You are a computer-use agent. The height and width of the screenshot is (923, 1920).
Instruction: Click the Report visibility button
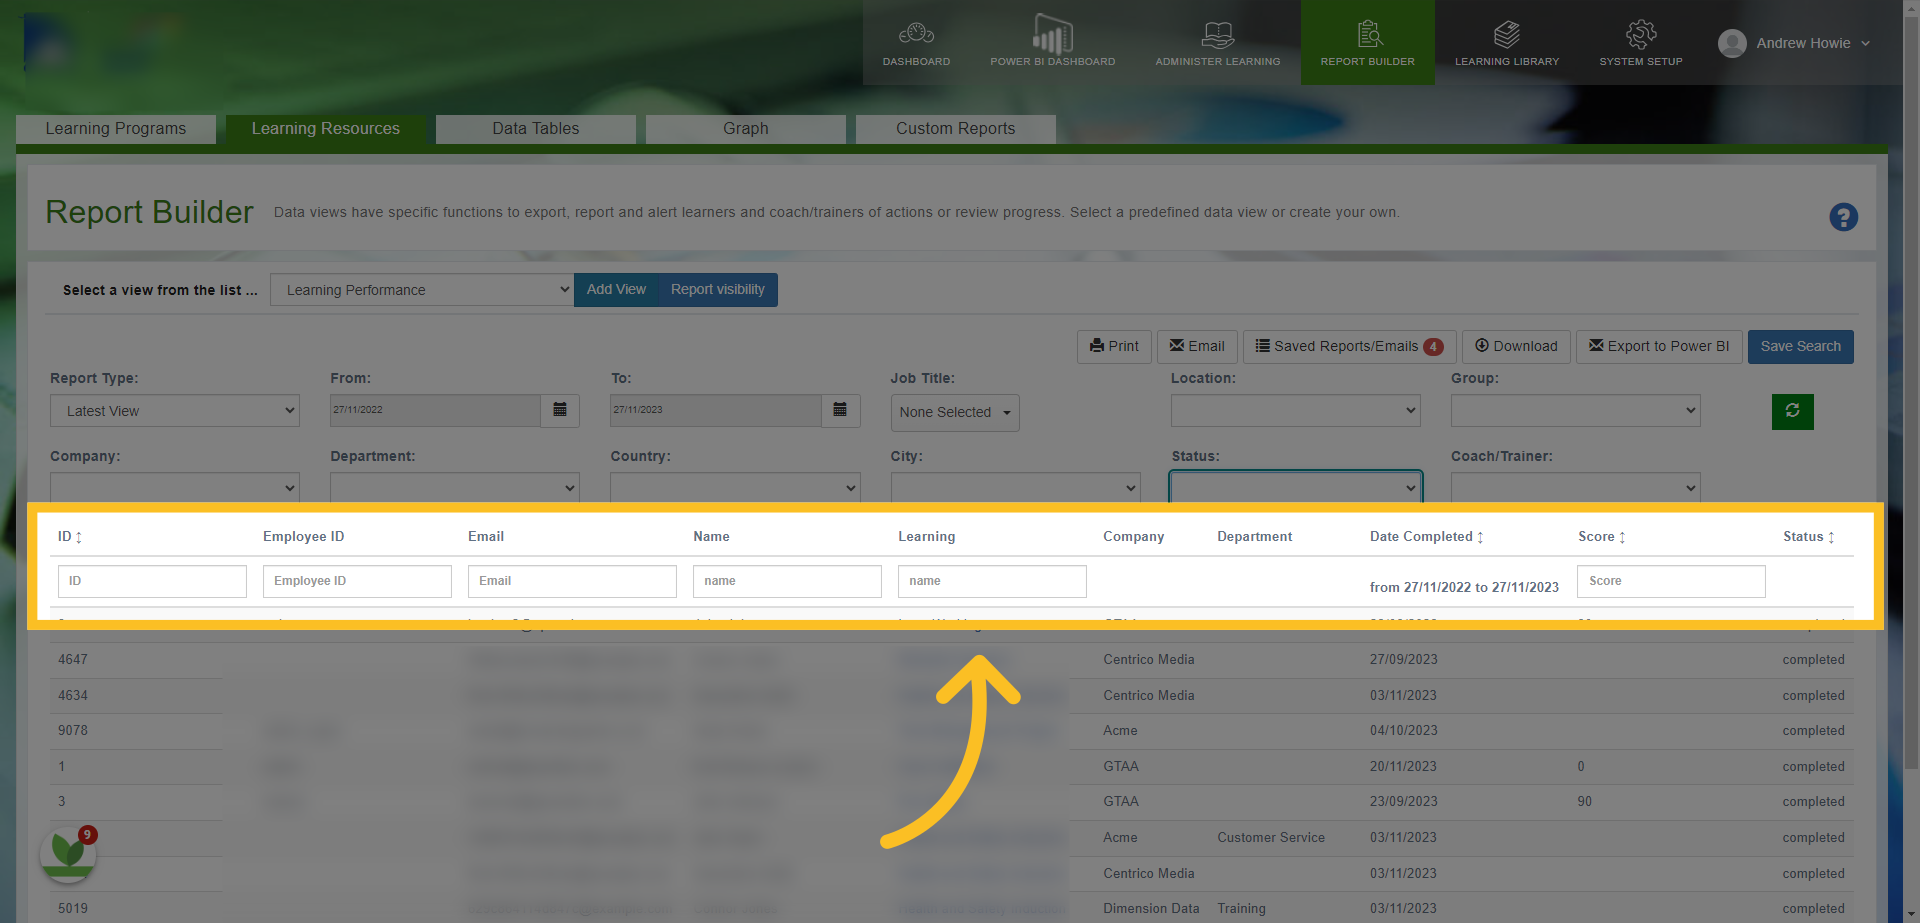coord(718,290)
